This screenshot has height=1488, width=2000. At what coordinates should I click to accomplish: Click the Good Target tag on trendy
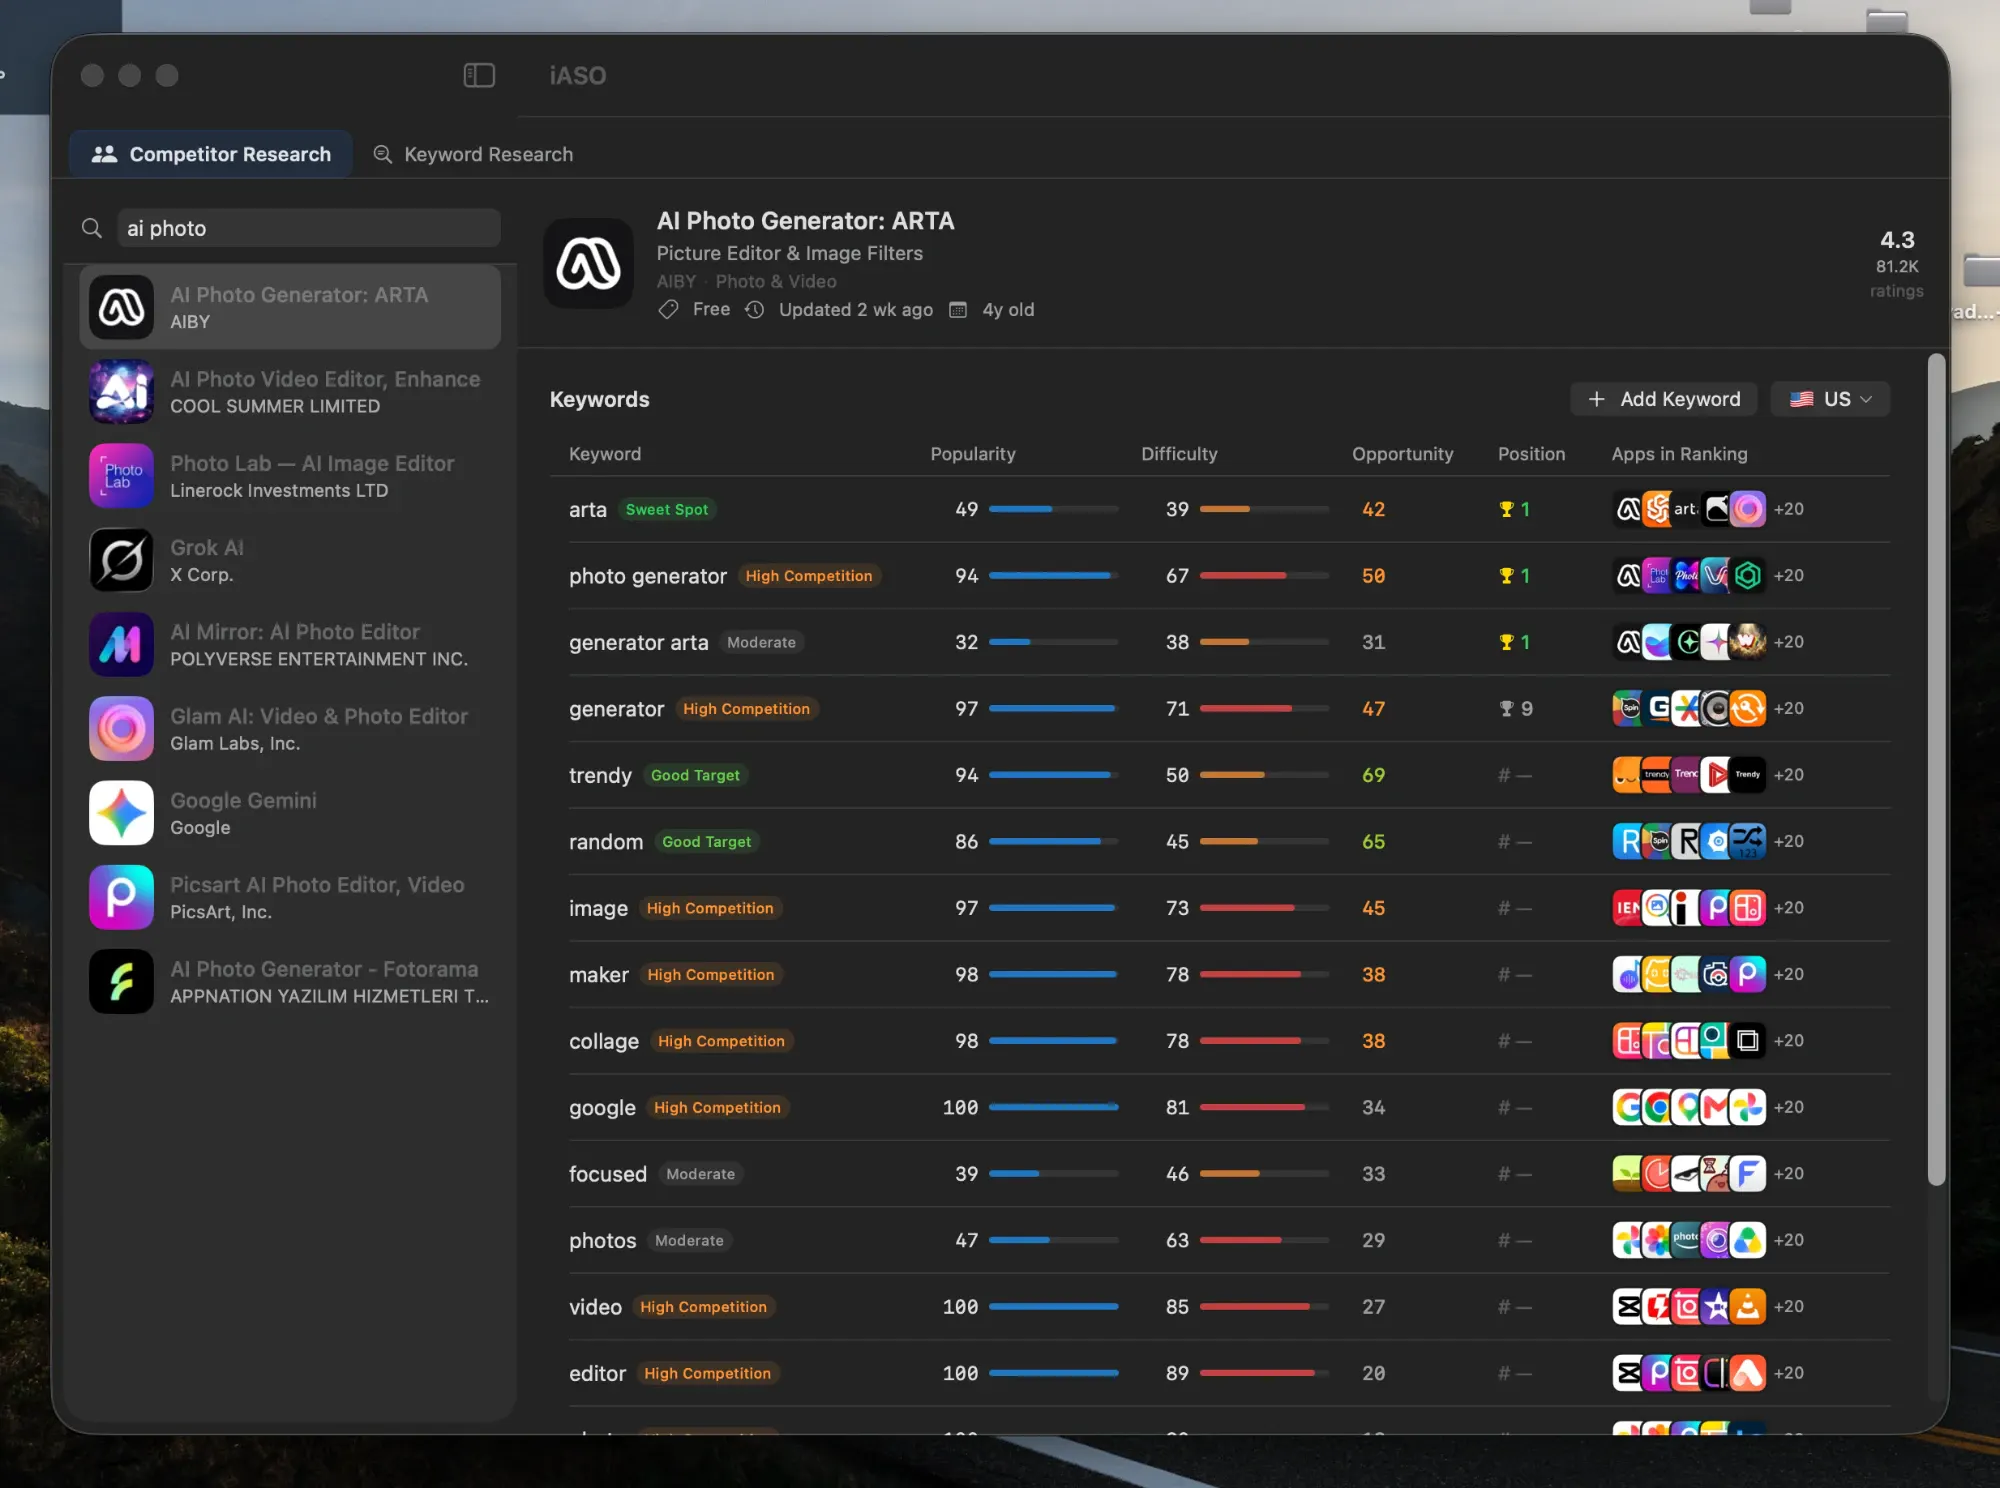coord(695,775)
